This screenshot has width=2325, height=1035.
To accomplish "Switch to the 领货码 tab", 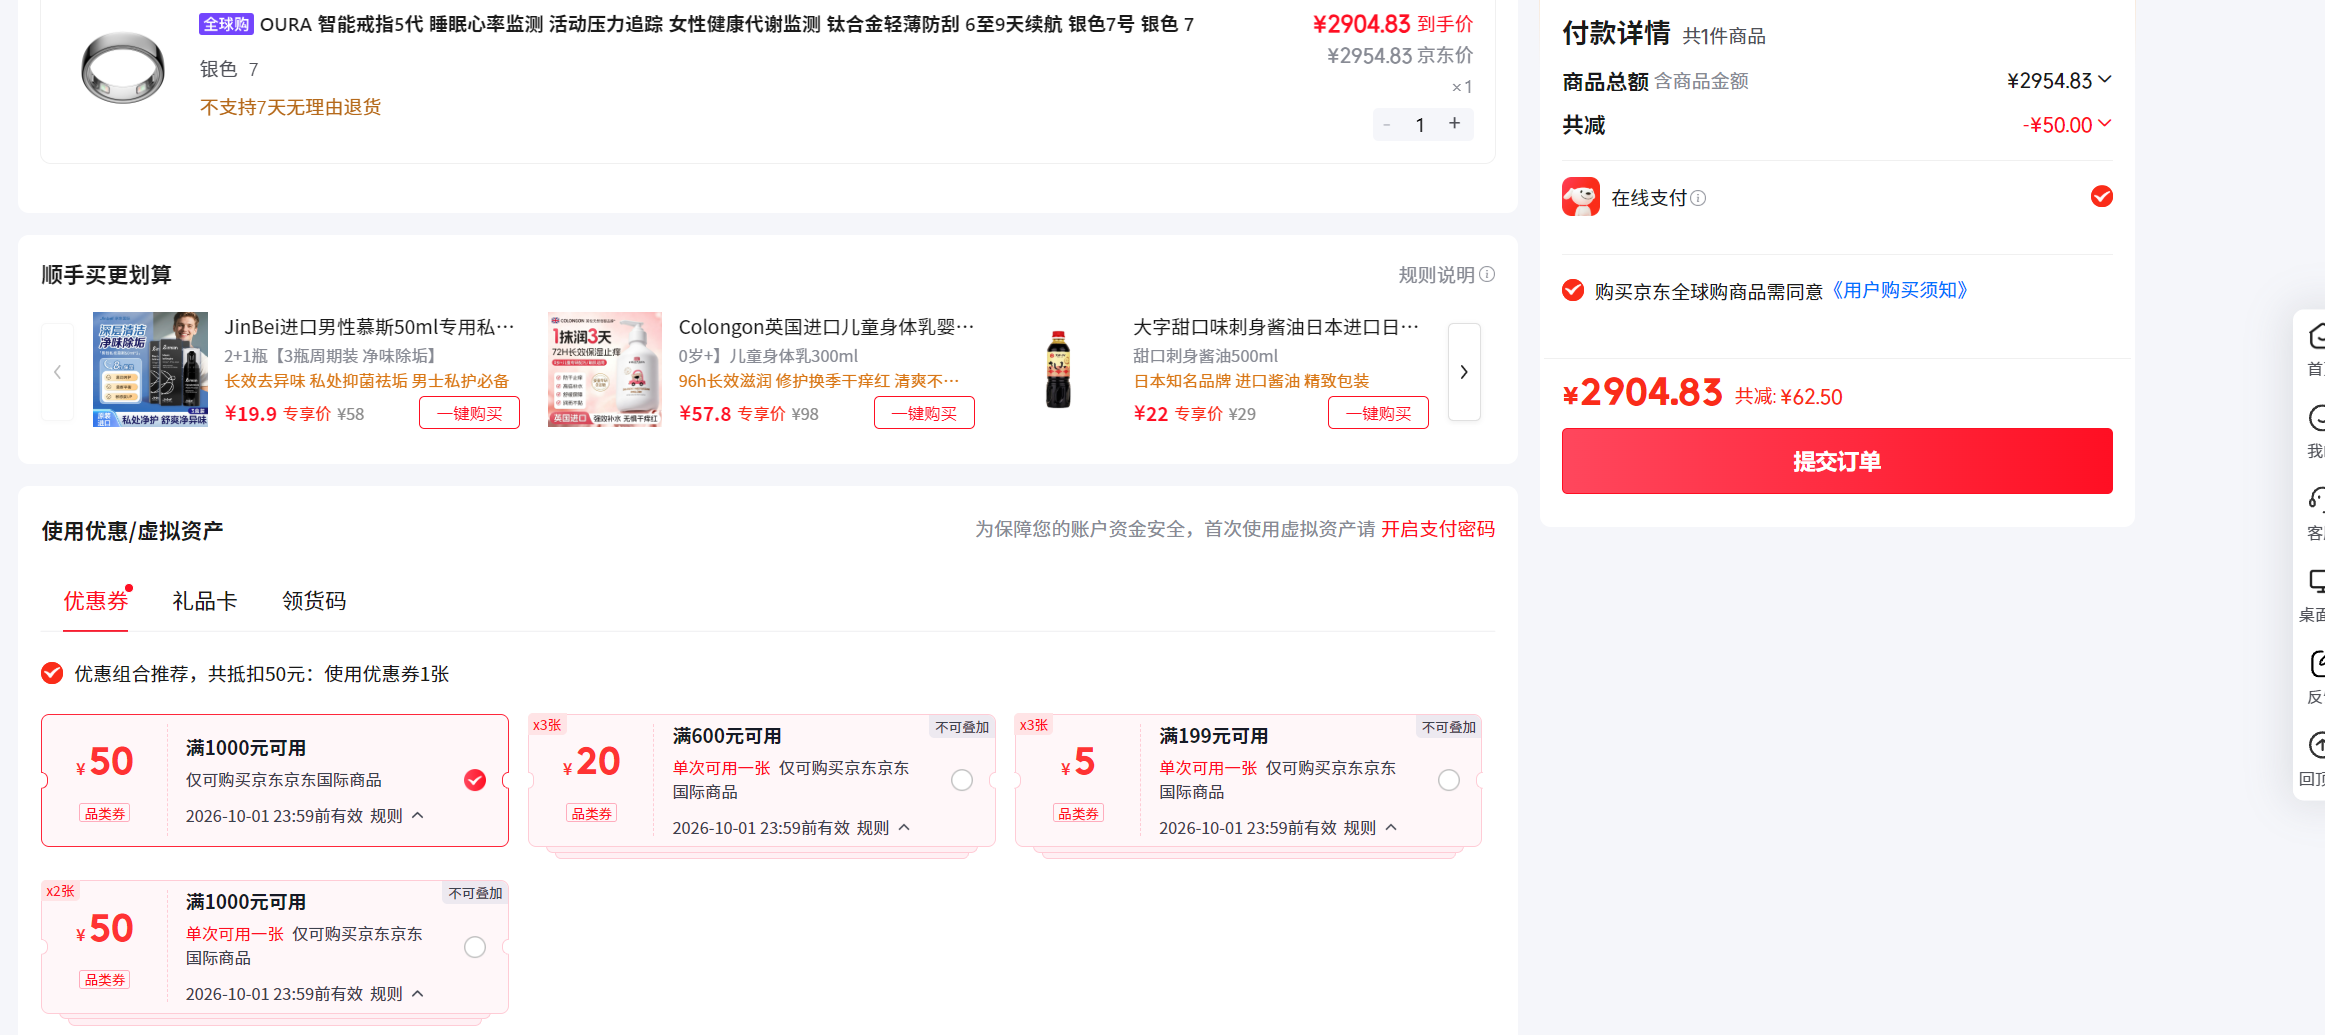I will click(x=314, y=601).
